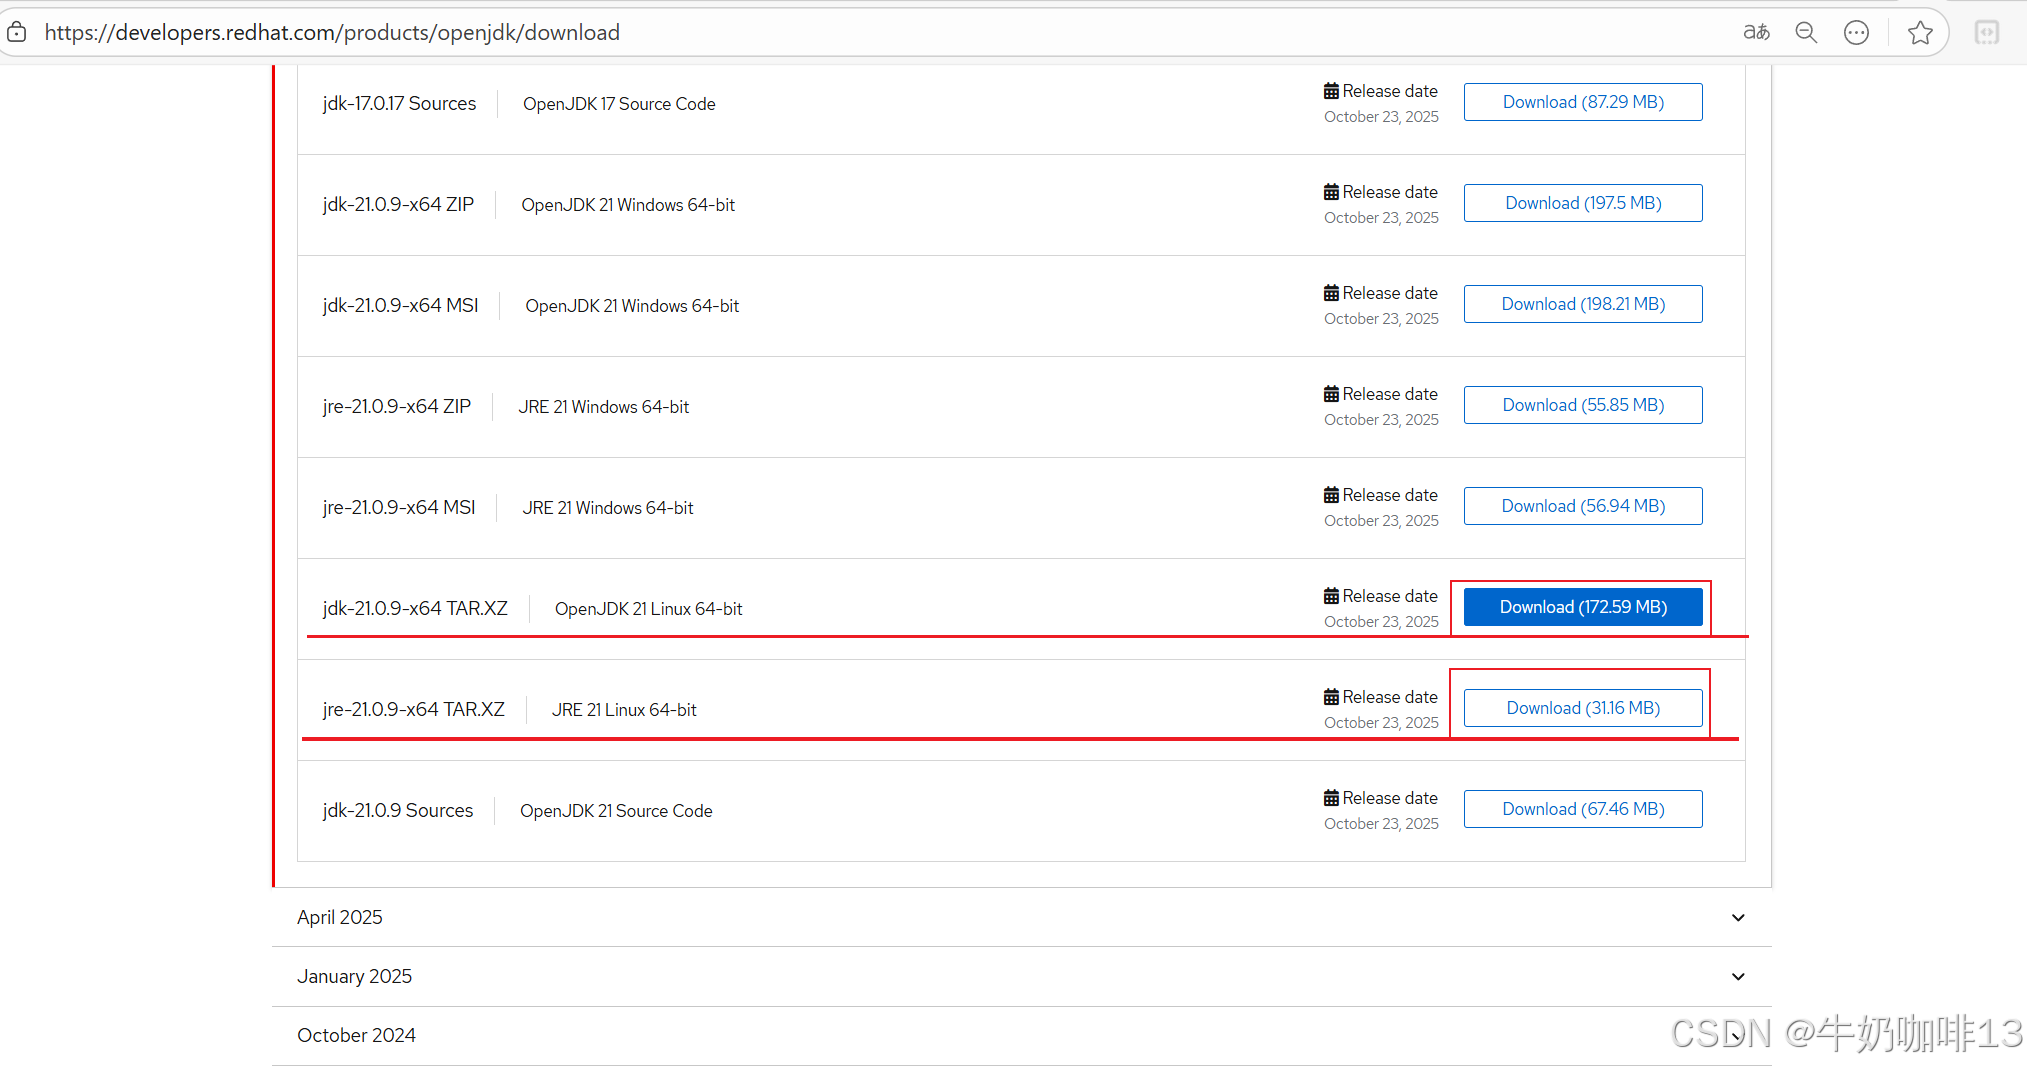Click calendar icon in jdk-17.0.17 Sources row
The width and height of the screenshot is (2027, 1068).
point(1331,91)
